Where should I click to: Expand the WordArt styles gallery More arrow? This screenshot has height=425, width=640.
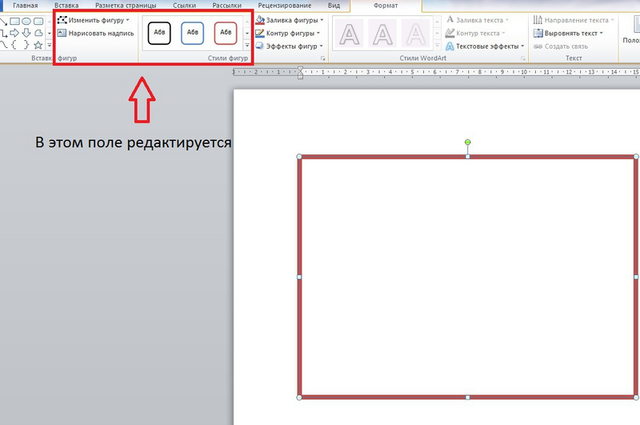437,45
